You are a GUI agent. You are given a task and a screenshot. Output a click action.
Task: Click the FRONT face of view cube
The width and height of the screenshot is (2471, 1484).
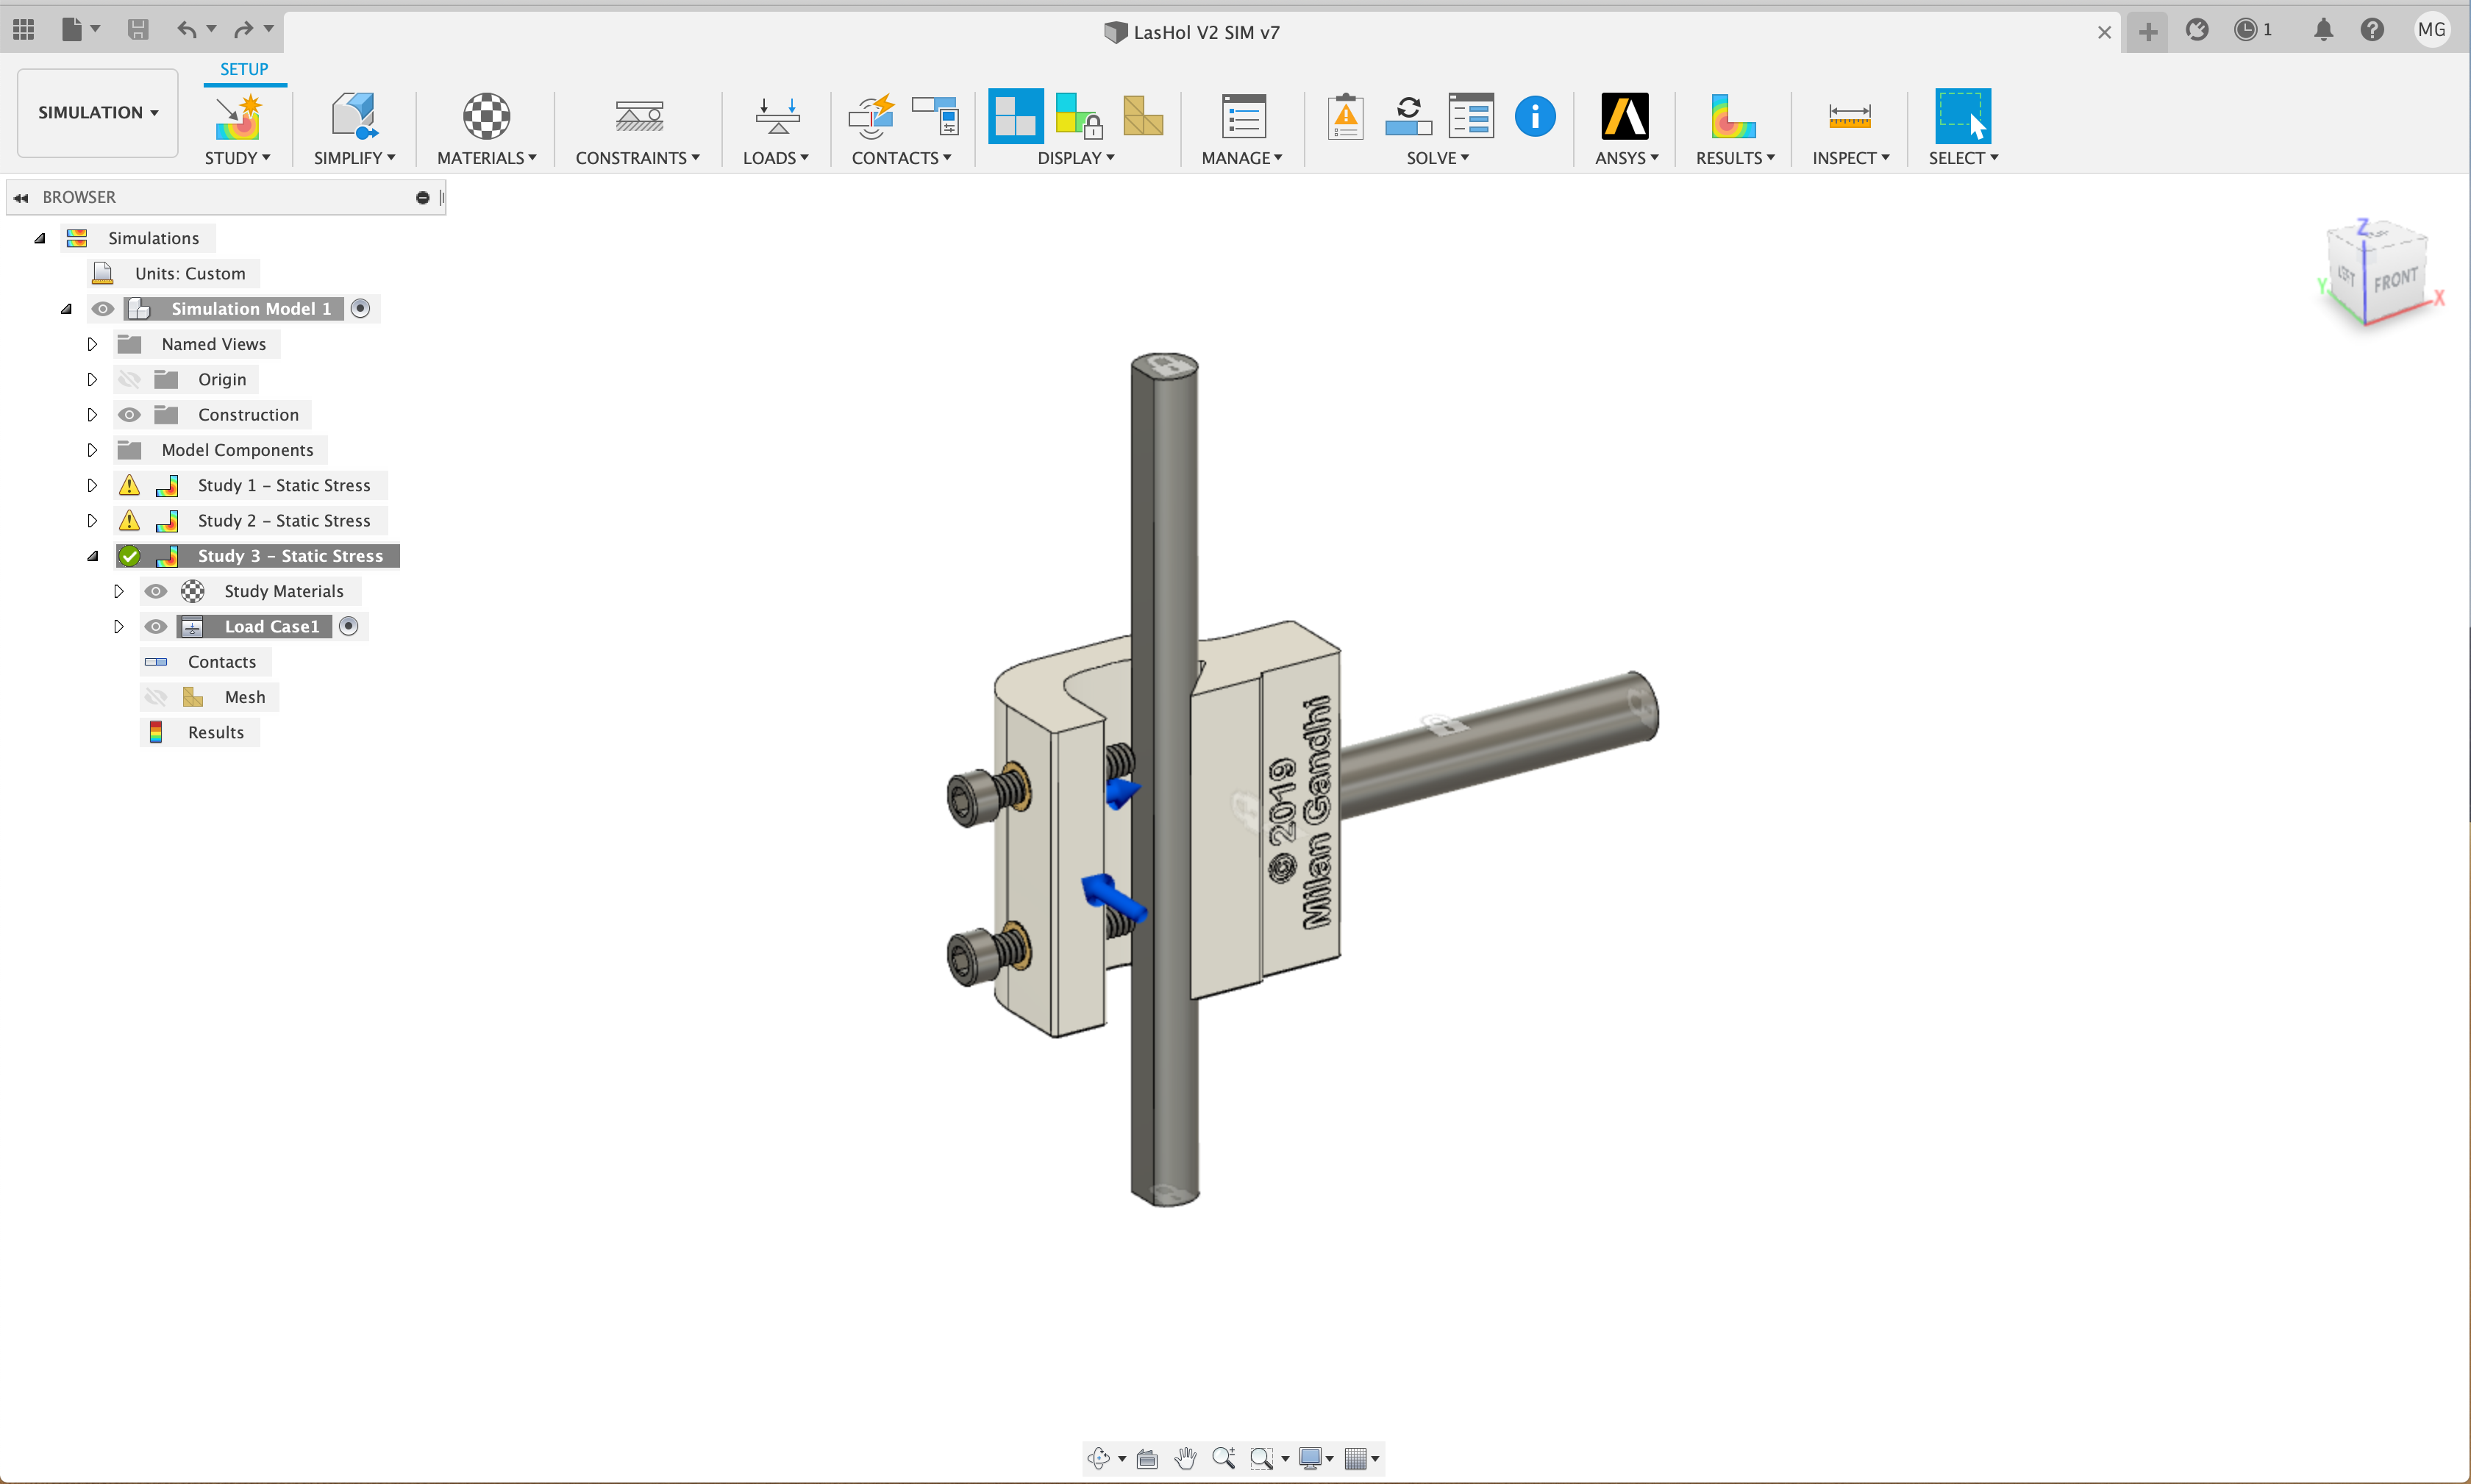pyautogui.click(x=2395, y=280)
